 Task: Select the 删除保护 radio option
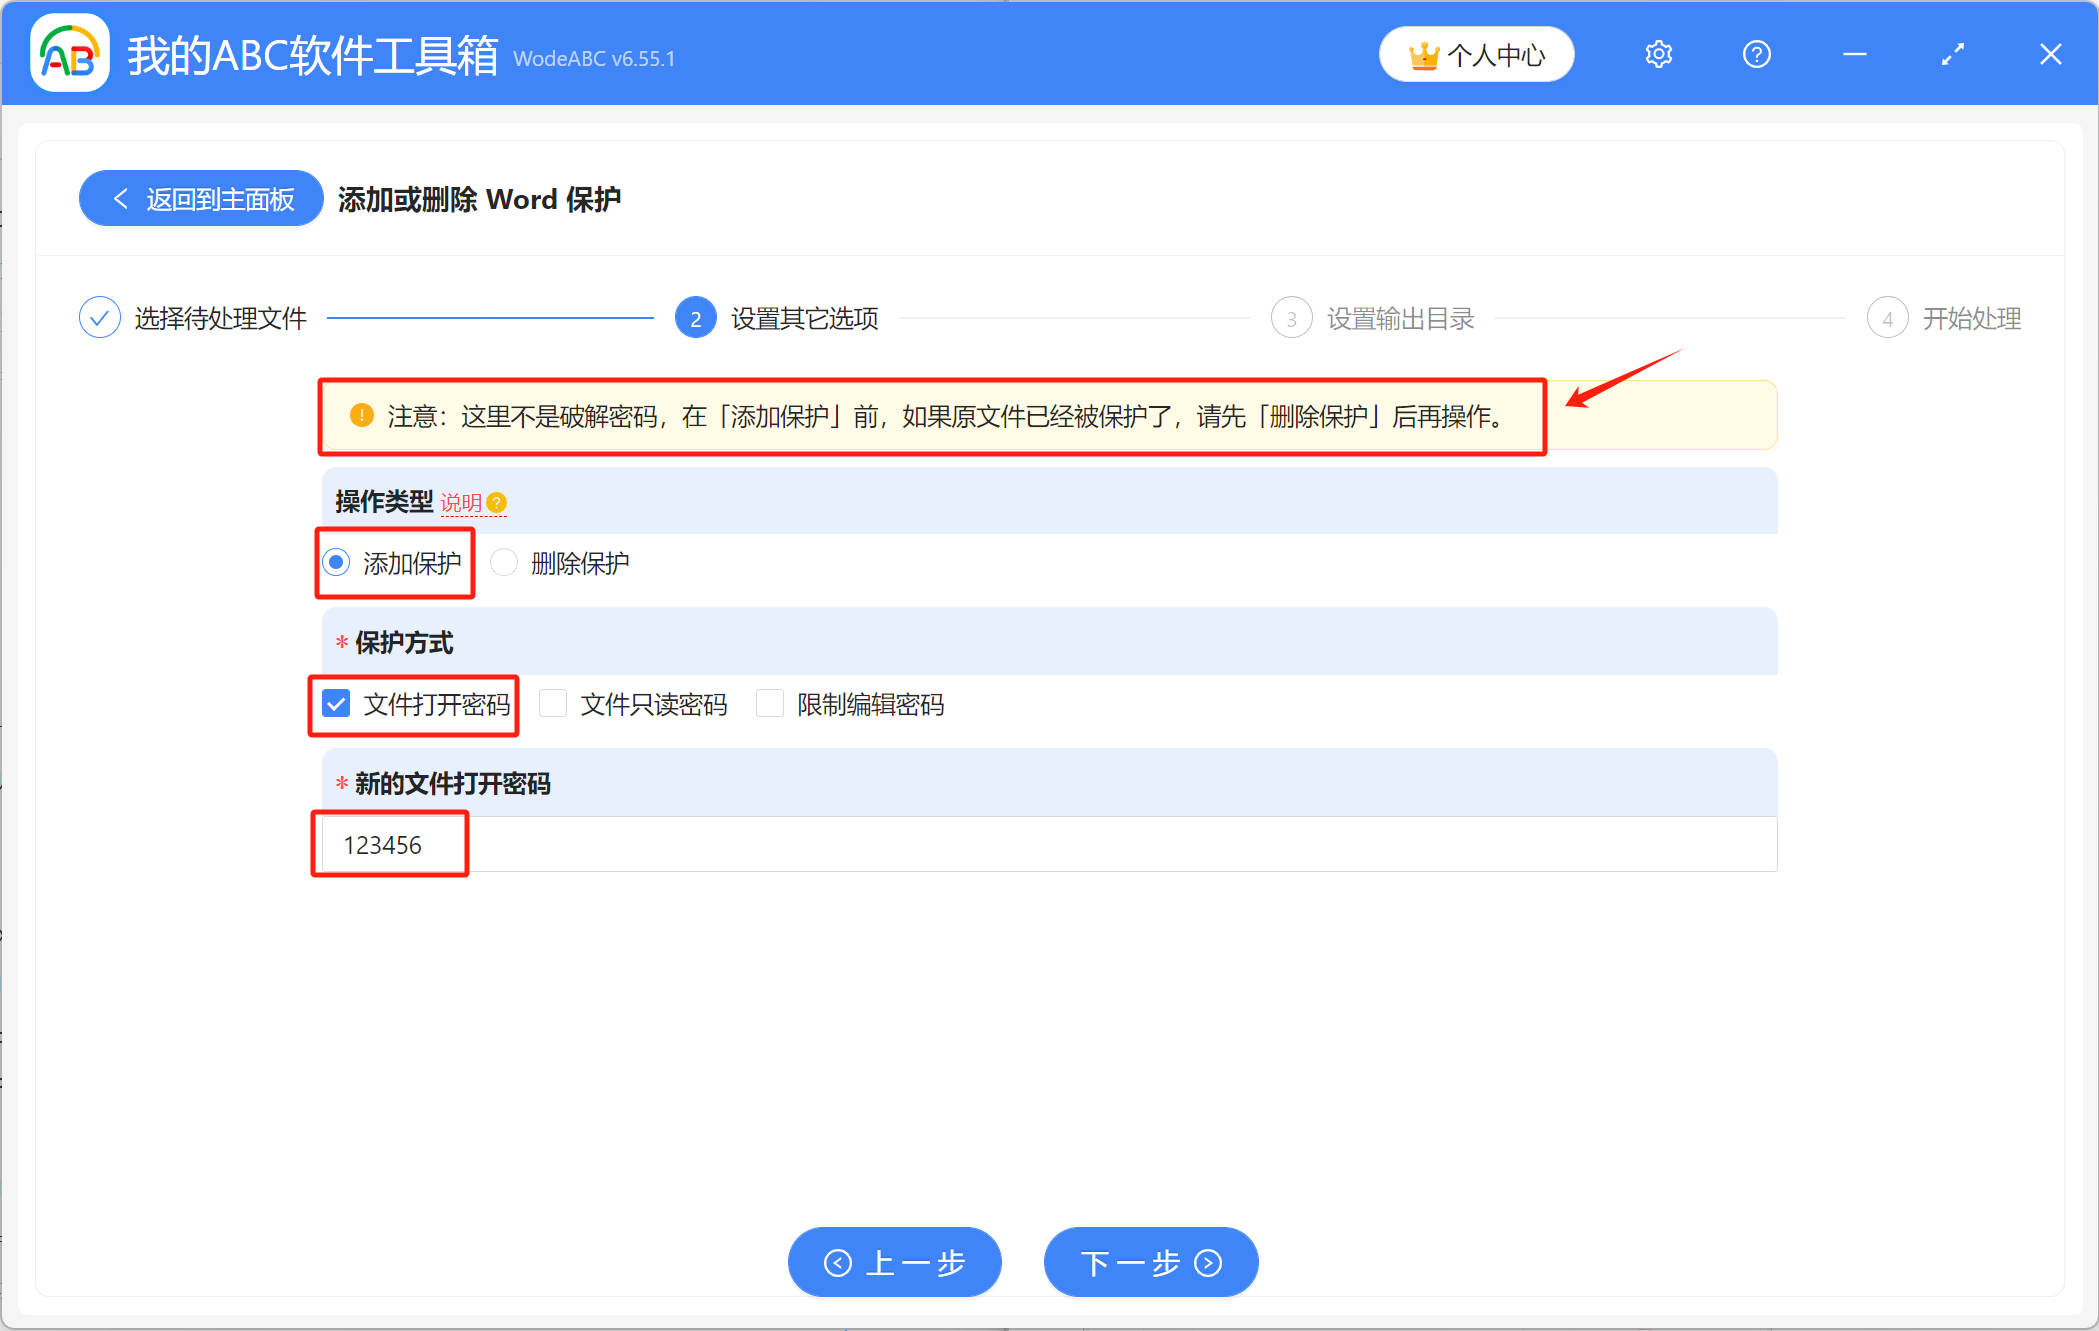pyautogui.click(x=504, y=563)
